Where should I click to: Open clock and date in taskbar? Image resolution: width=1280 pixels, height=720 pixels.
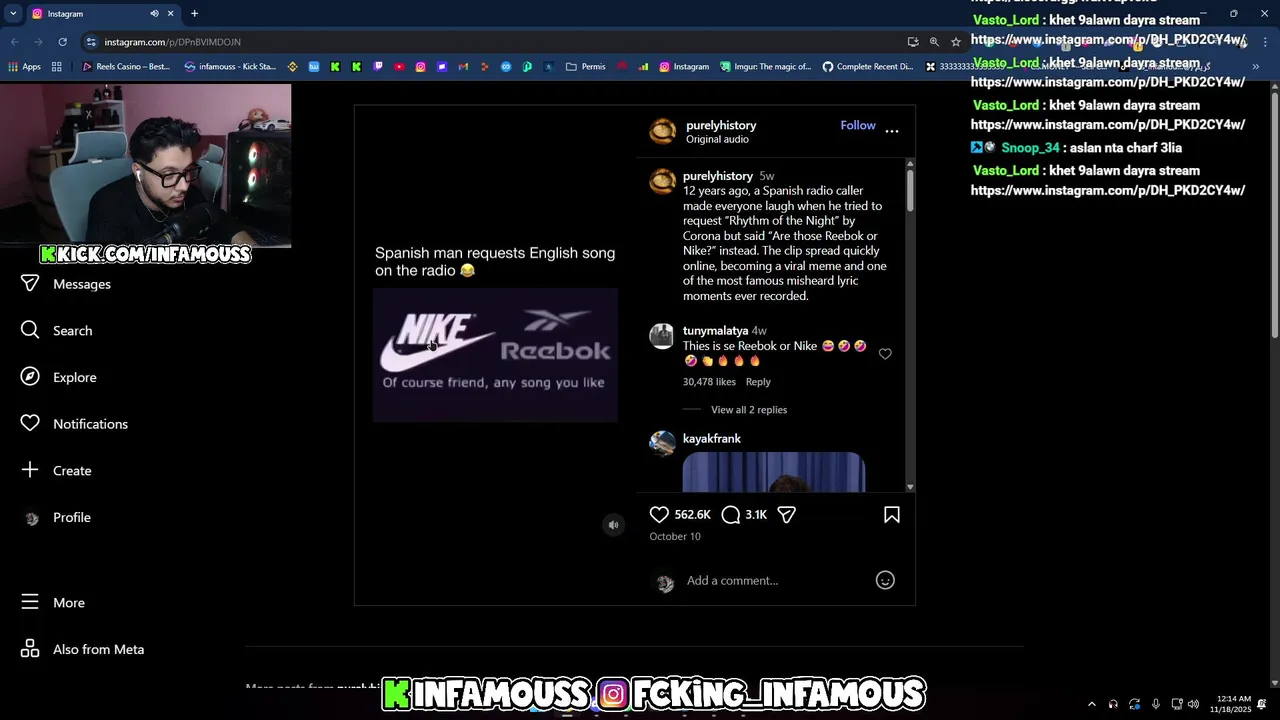click(1230, 704)
